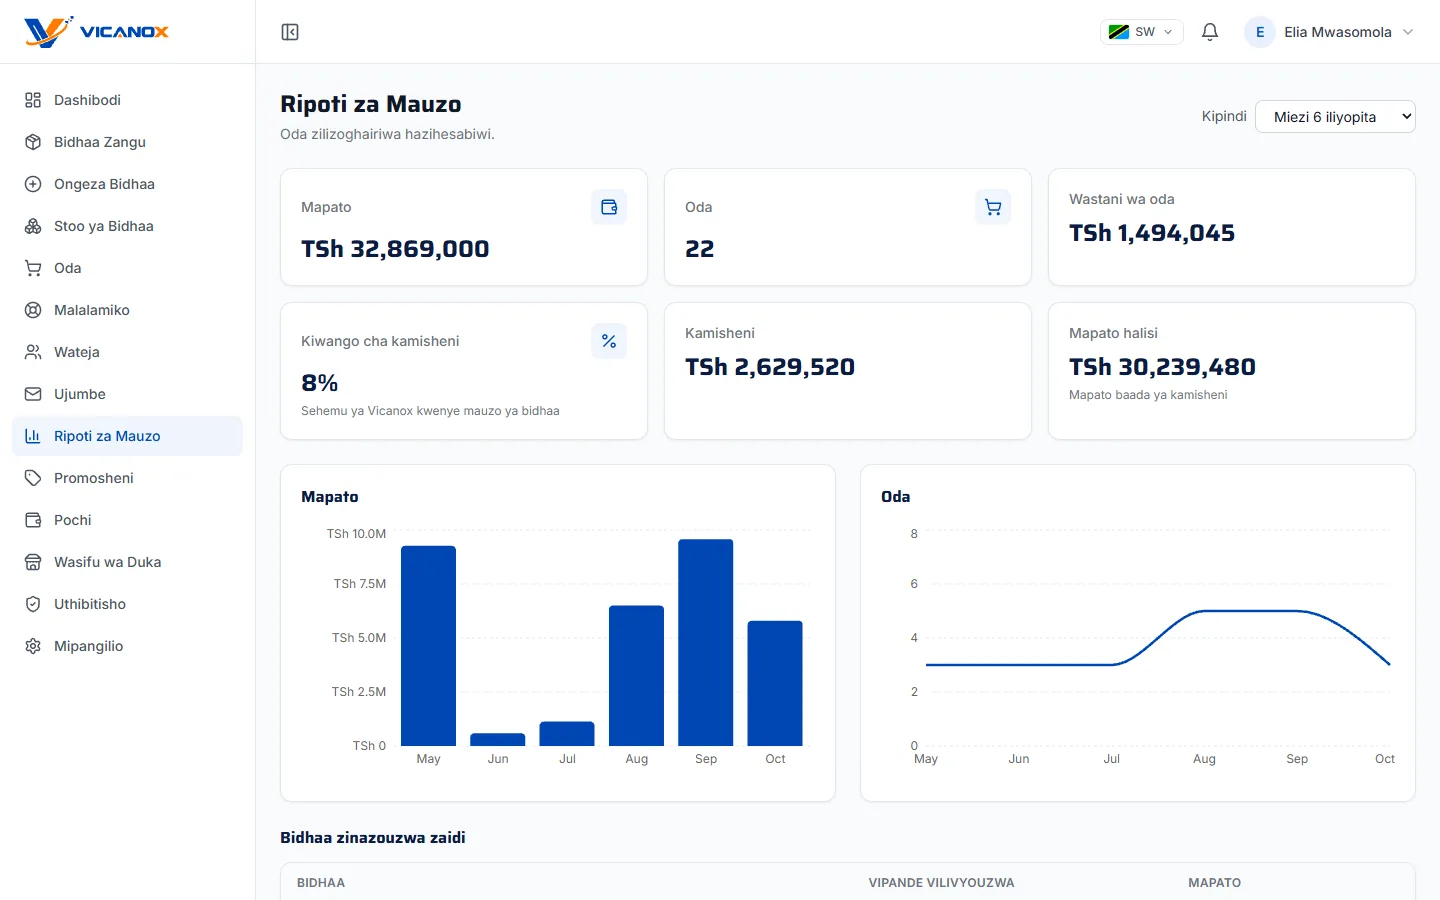
Task: Click the Tanzania flag icon
Action: click(1119, 32)
